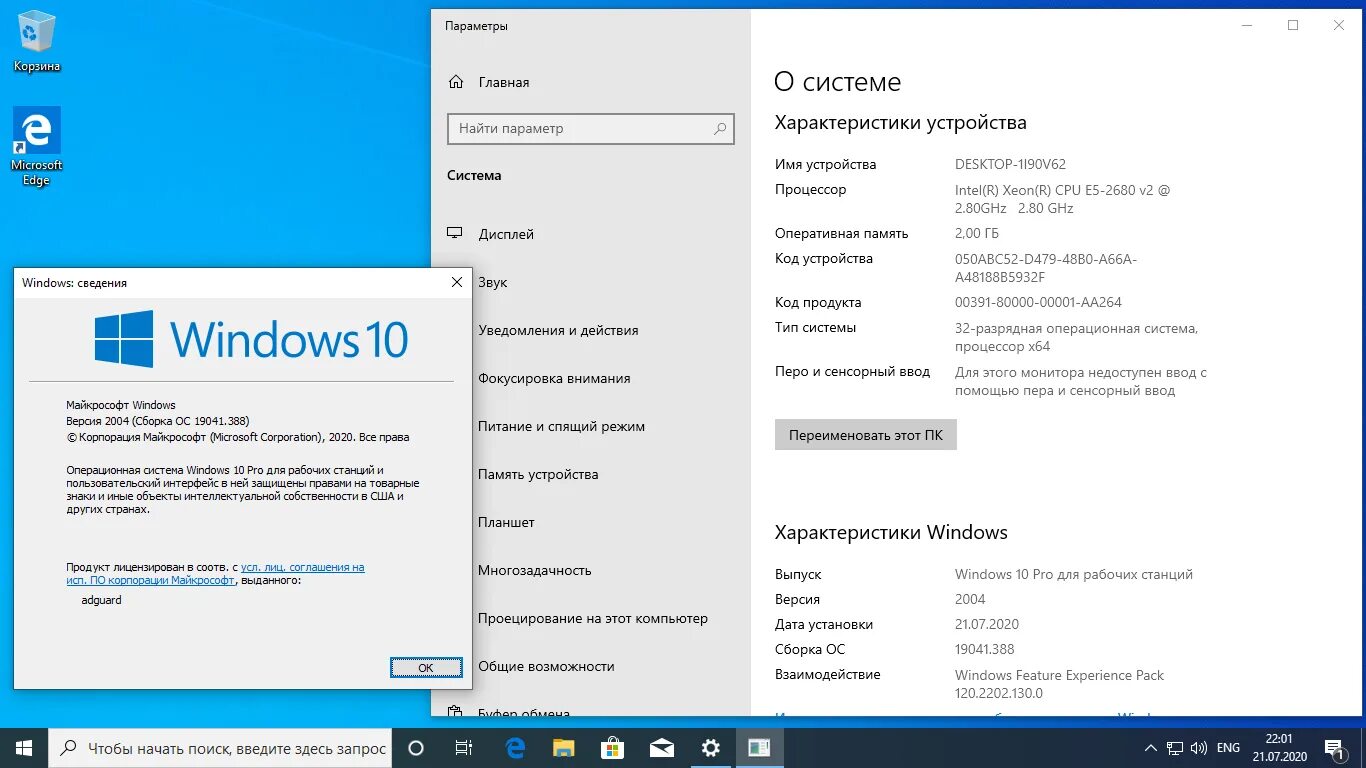Maximize the Параметры window
Screen dimensions: 1366x768
point(1293,25)
